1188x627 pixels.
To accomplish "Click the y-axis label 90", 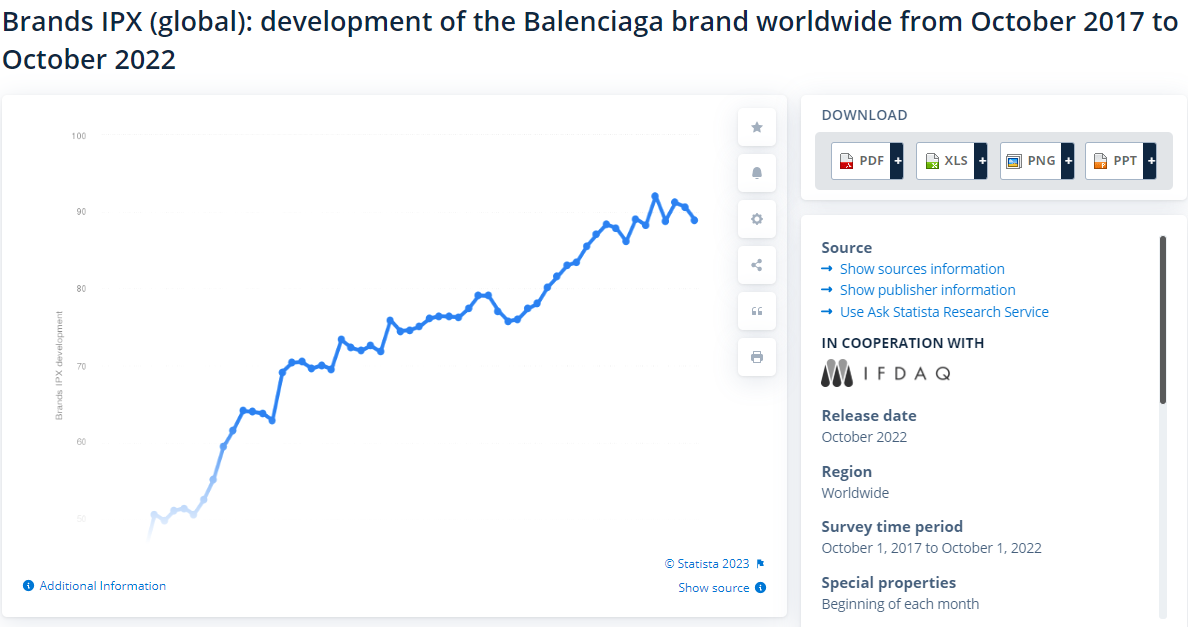I will coord(81,212).
